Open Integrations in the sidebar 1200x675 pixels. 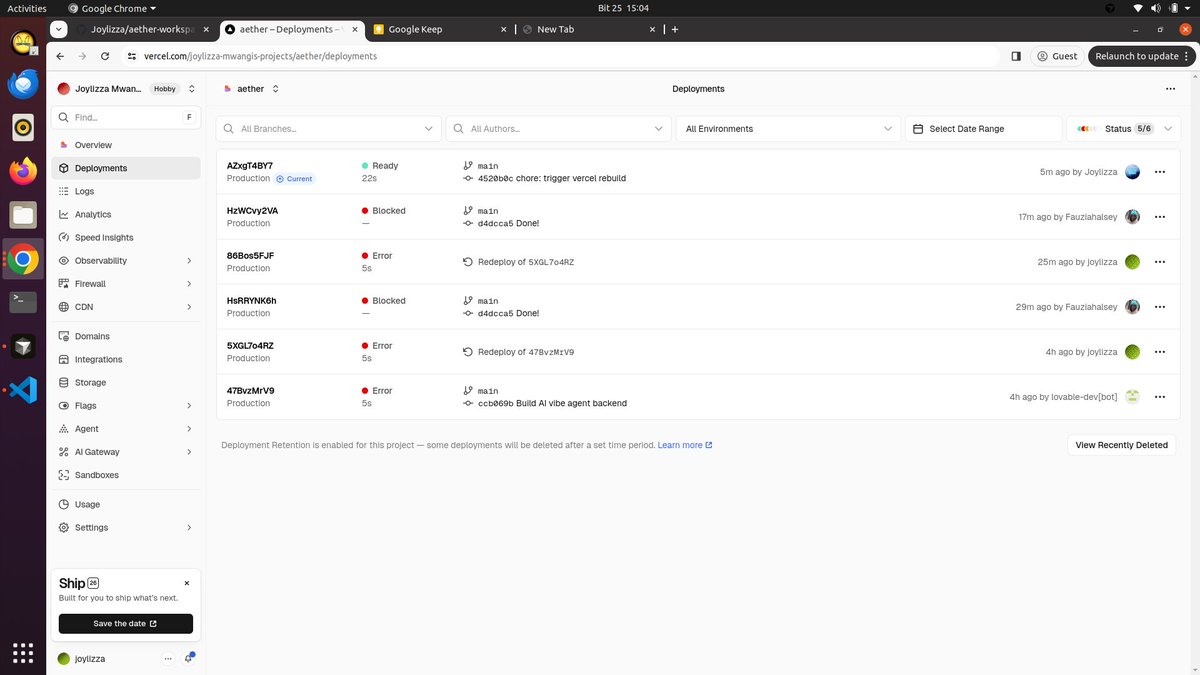[x=126, y=359]
